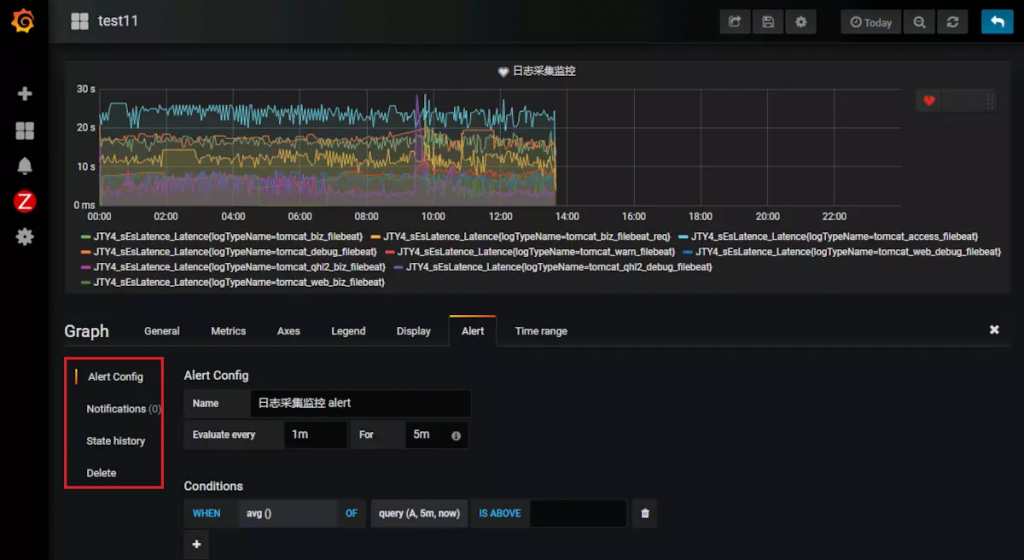This screenshot has height=560, width=1024.
Task: Go back using the blue return arrow
Action: [997, 22]
